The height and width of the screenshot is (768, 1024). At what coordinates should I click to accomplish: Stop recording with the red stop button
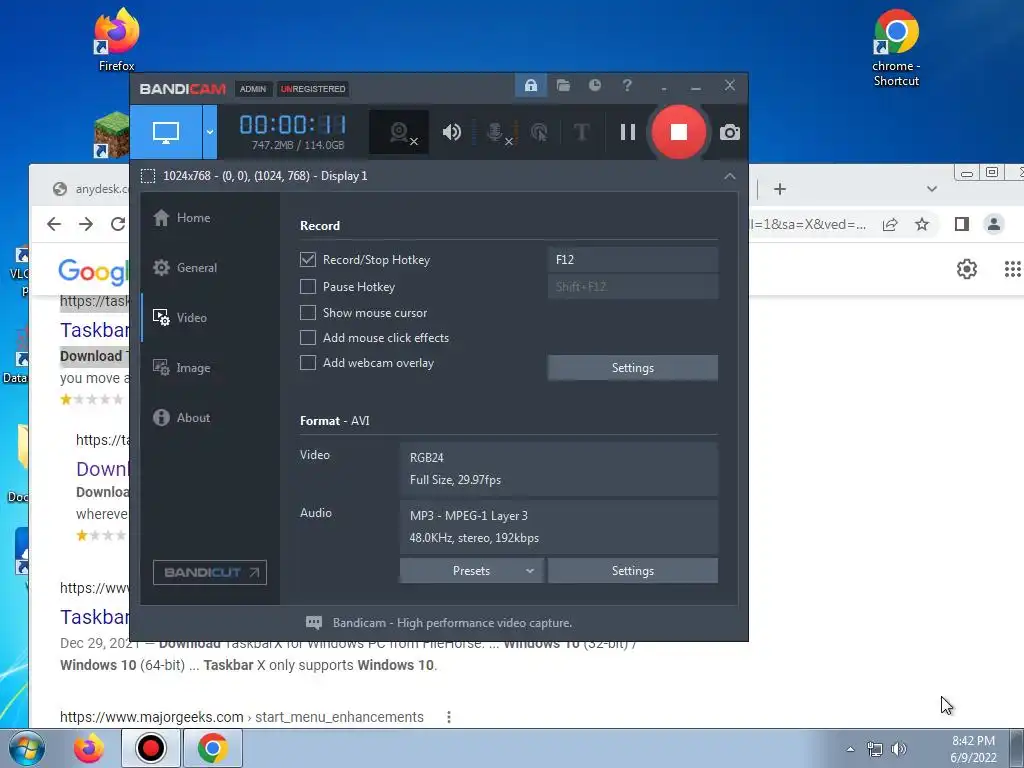point(679,133)
